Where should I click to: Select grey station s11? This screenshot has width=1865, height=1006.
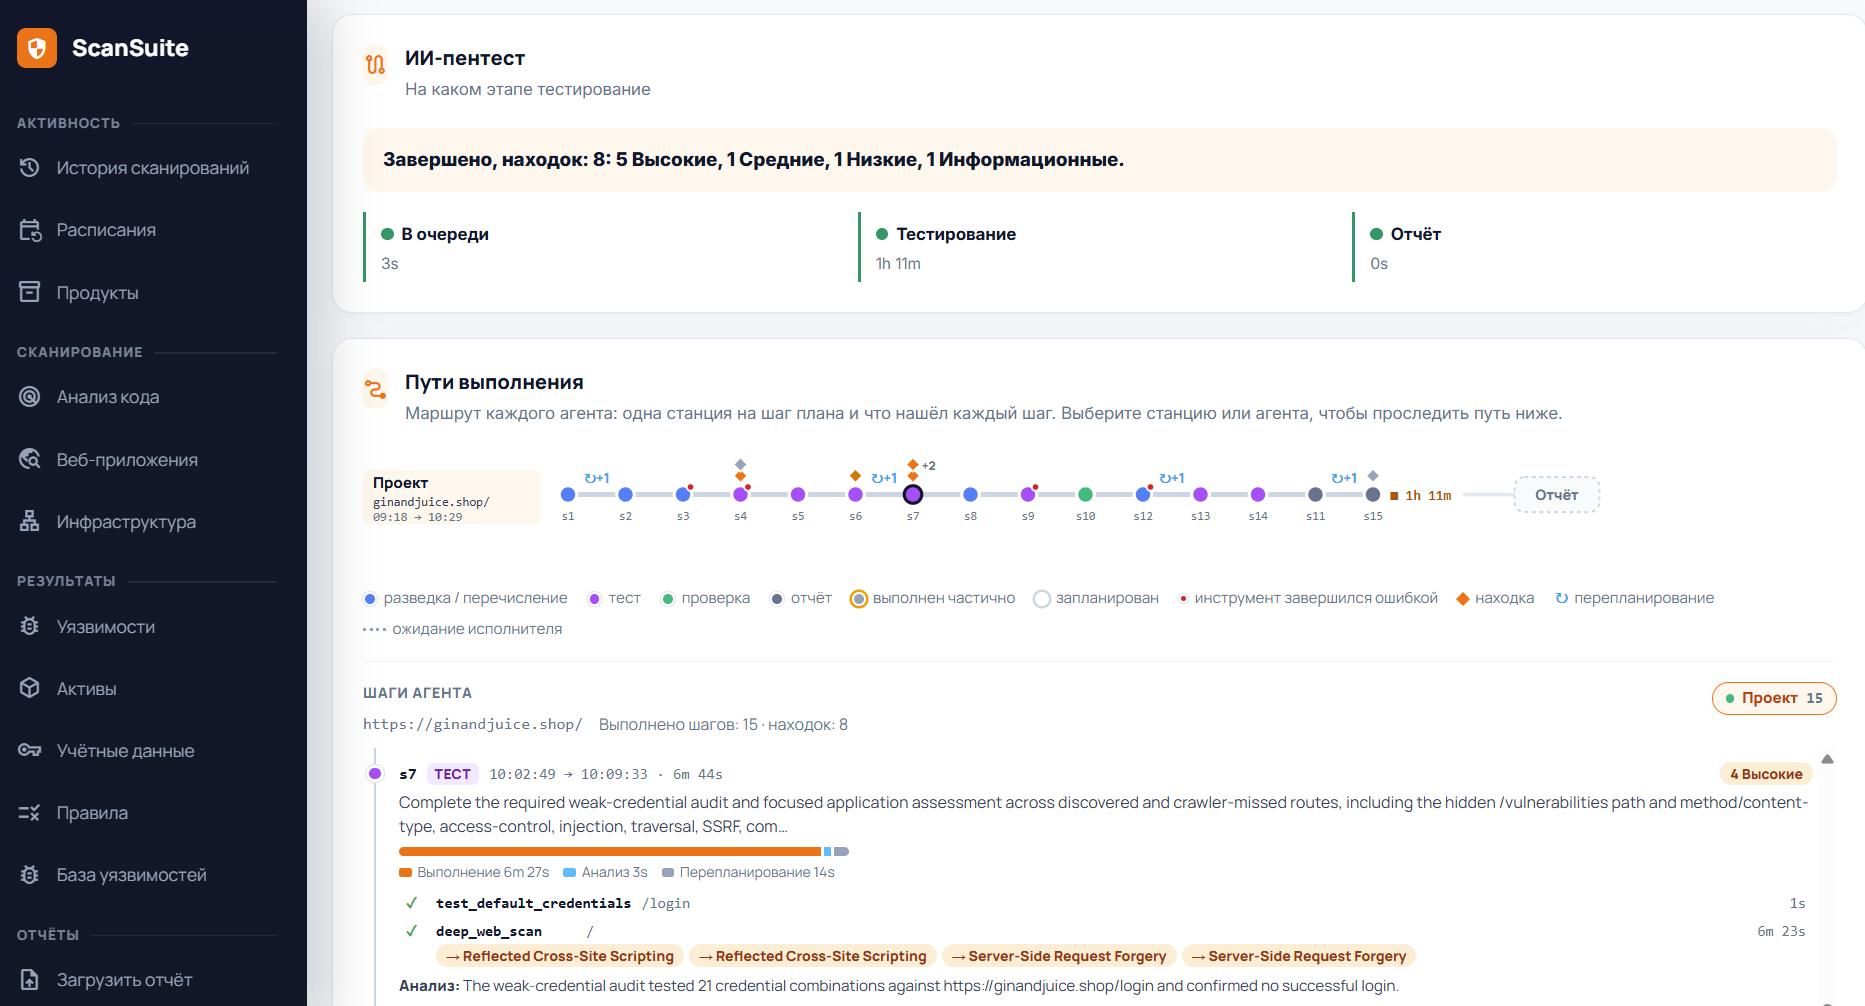[1315, 494]
